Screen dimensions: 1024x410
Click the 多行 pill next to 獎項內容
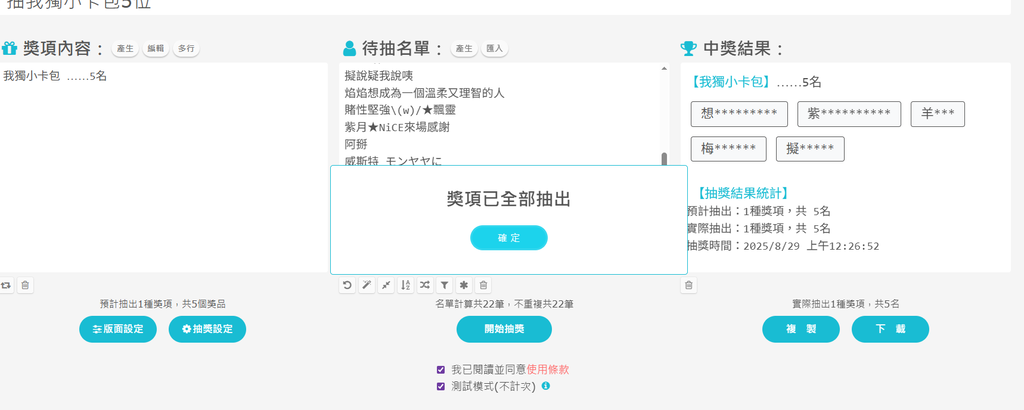pos(186,48)
